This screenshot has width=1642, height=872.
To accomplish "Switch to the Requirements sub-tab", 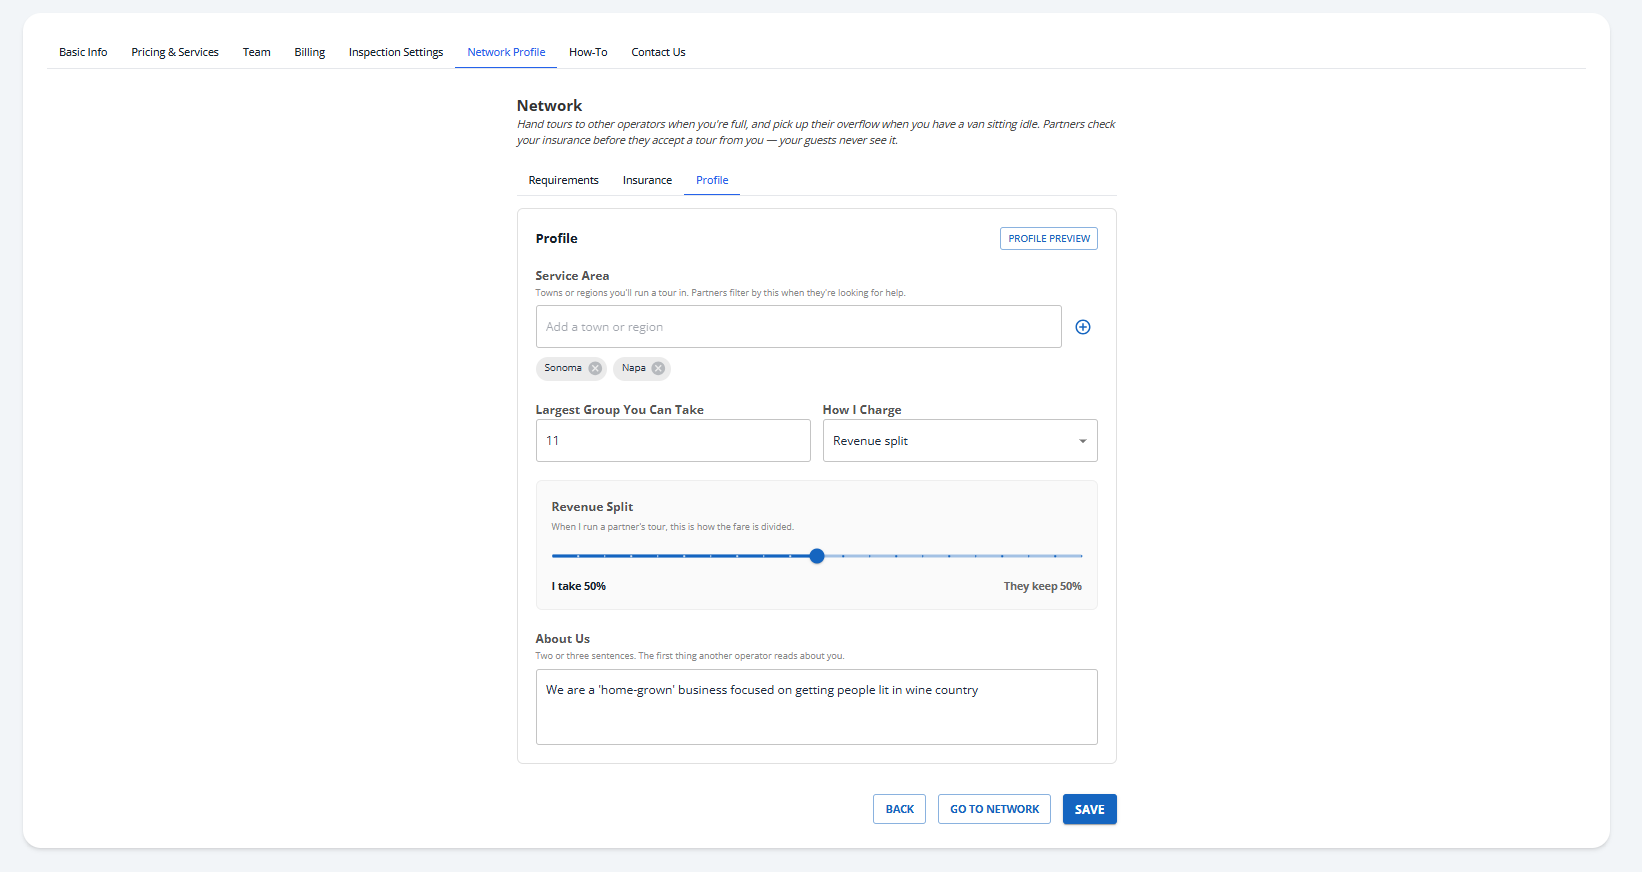I will pyautogui.click(x=564, y=180).
